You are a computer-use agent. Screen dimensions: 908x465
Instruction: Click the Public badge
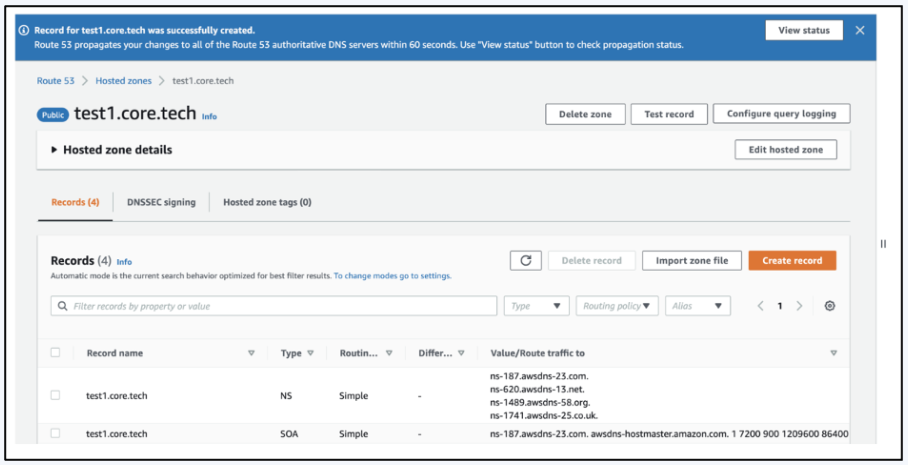[x=53, y=115]
